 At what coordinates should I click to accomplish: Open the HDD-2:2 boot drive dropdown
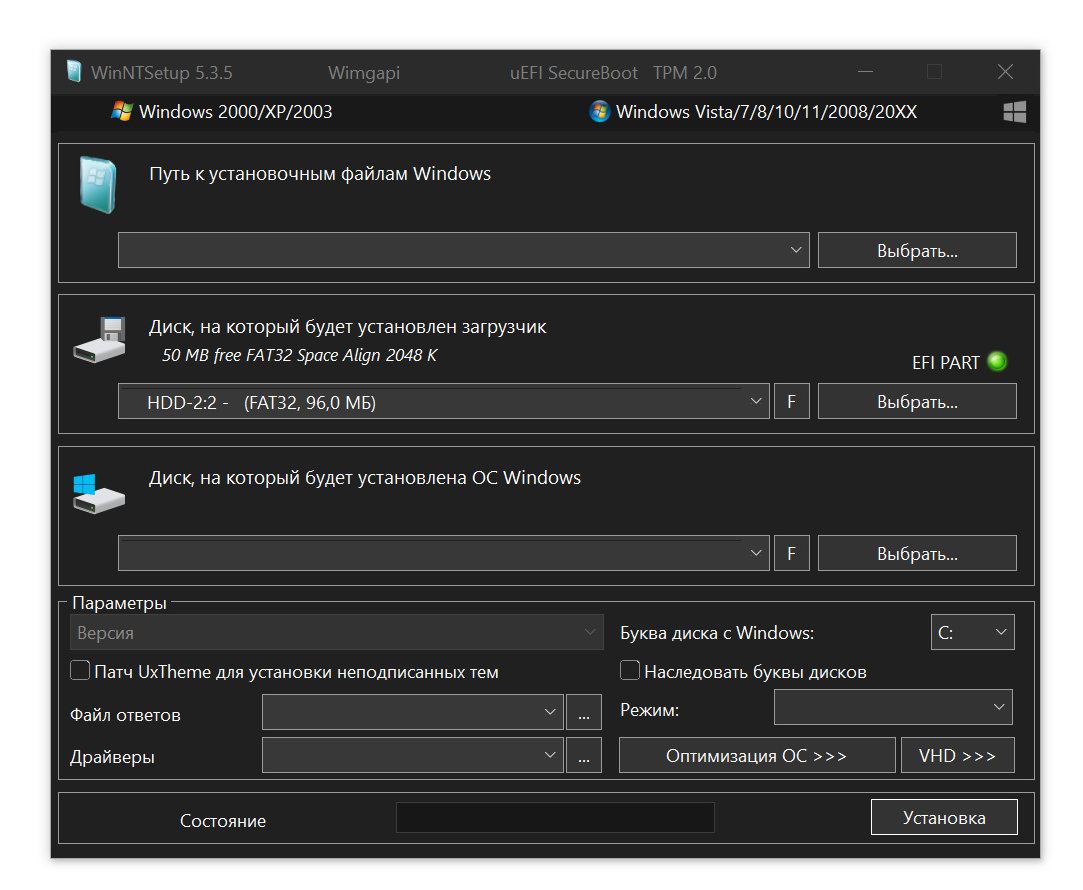(x=443, y=401)
